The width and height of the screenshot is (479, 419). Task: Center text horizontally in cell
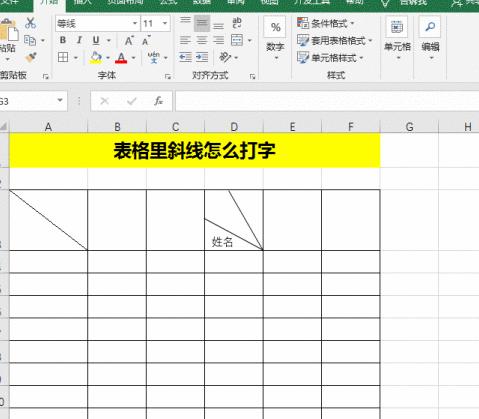click(x=202, y=40)
